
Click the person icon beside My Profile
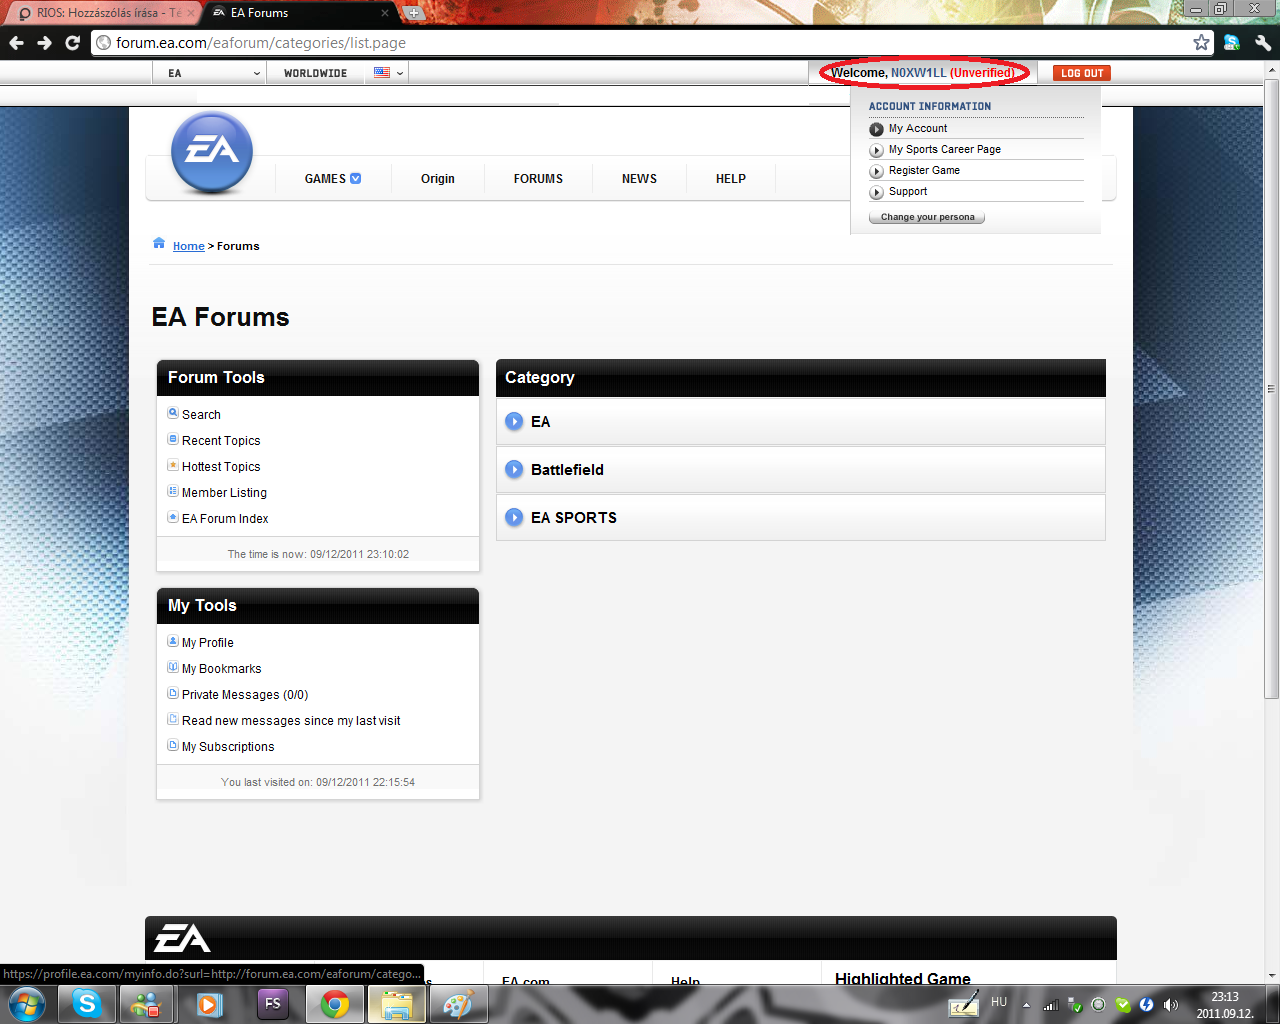pyautogui.click(x=173, y=641)
